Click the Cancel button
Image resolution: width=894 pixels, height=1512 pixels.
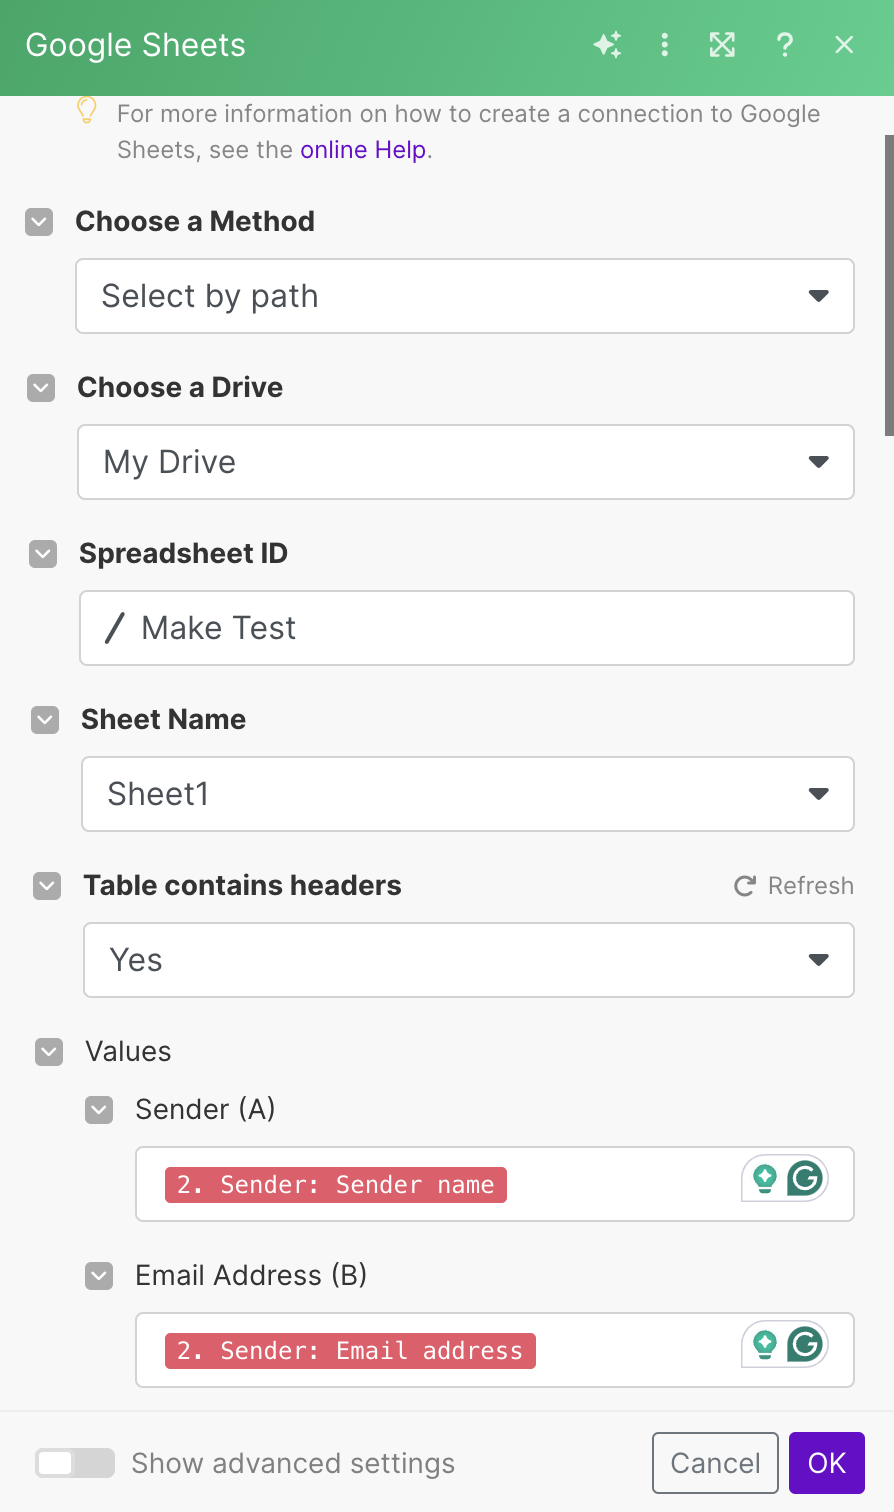(x=715, y=1463)
